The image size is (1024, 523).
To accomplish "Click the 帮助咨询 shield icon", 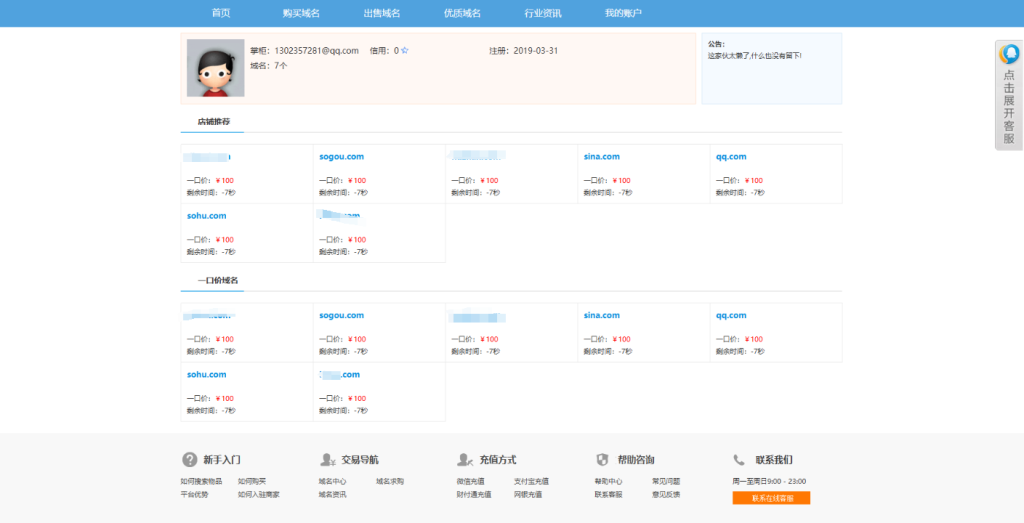I will (x=602, y=460).
